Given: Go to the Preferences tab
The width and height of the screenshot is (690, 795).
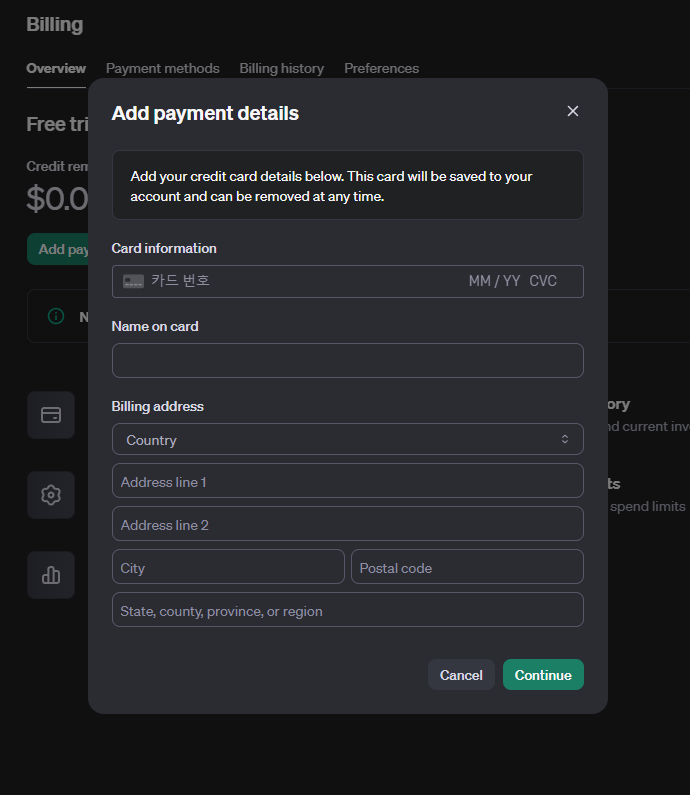Looking at the screenshot, I should tap(381, 68).
